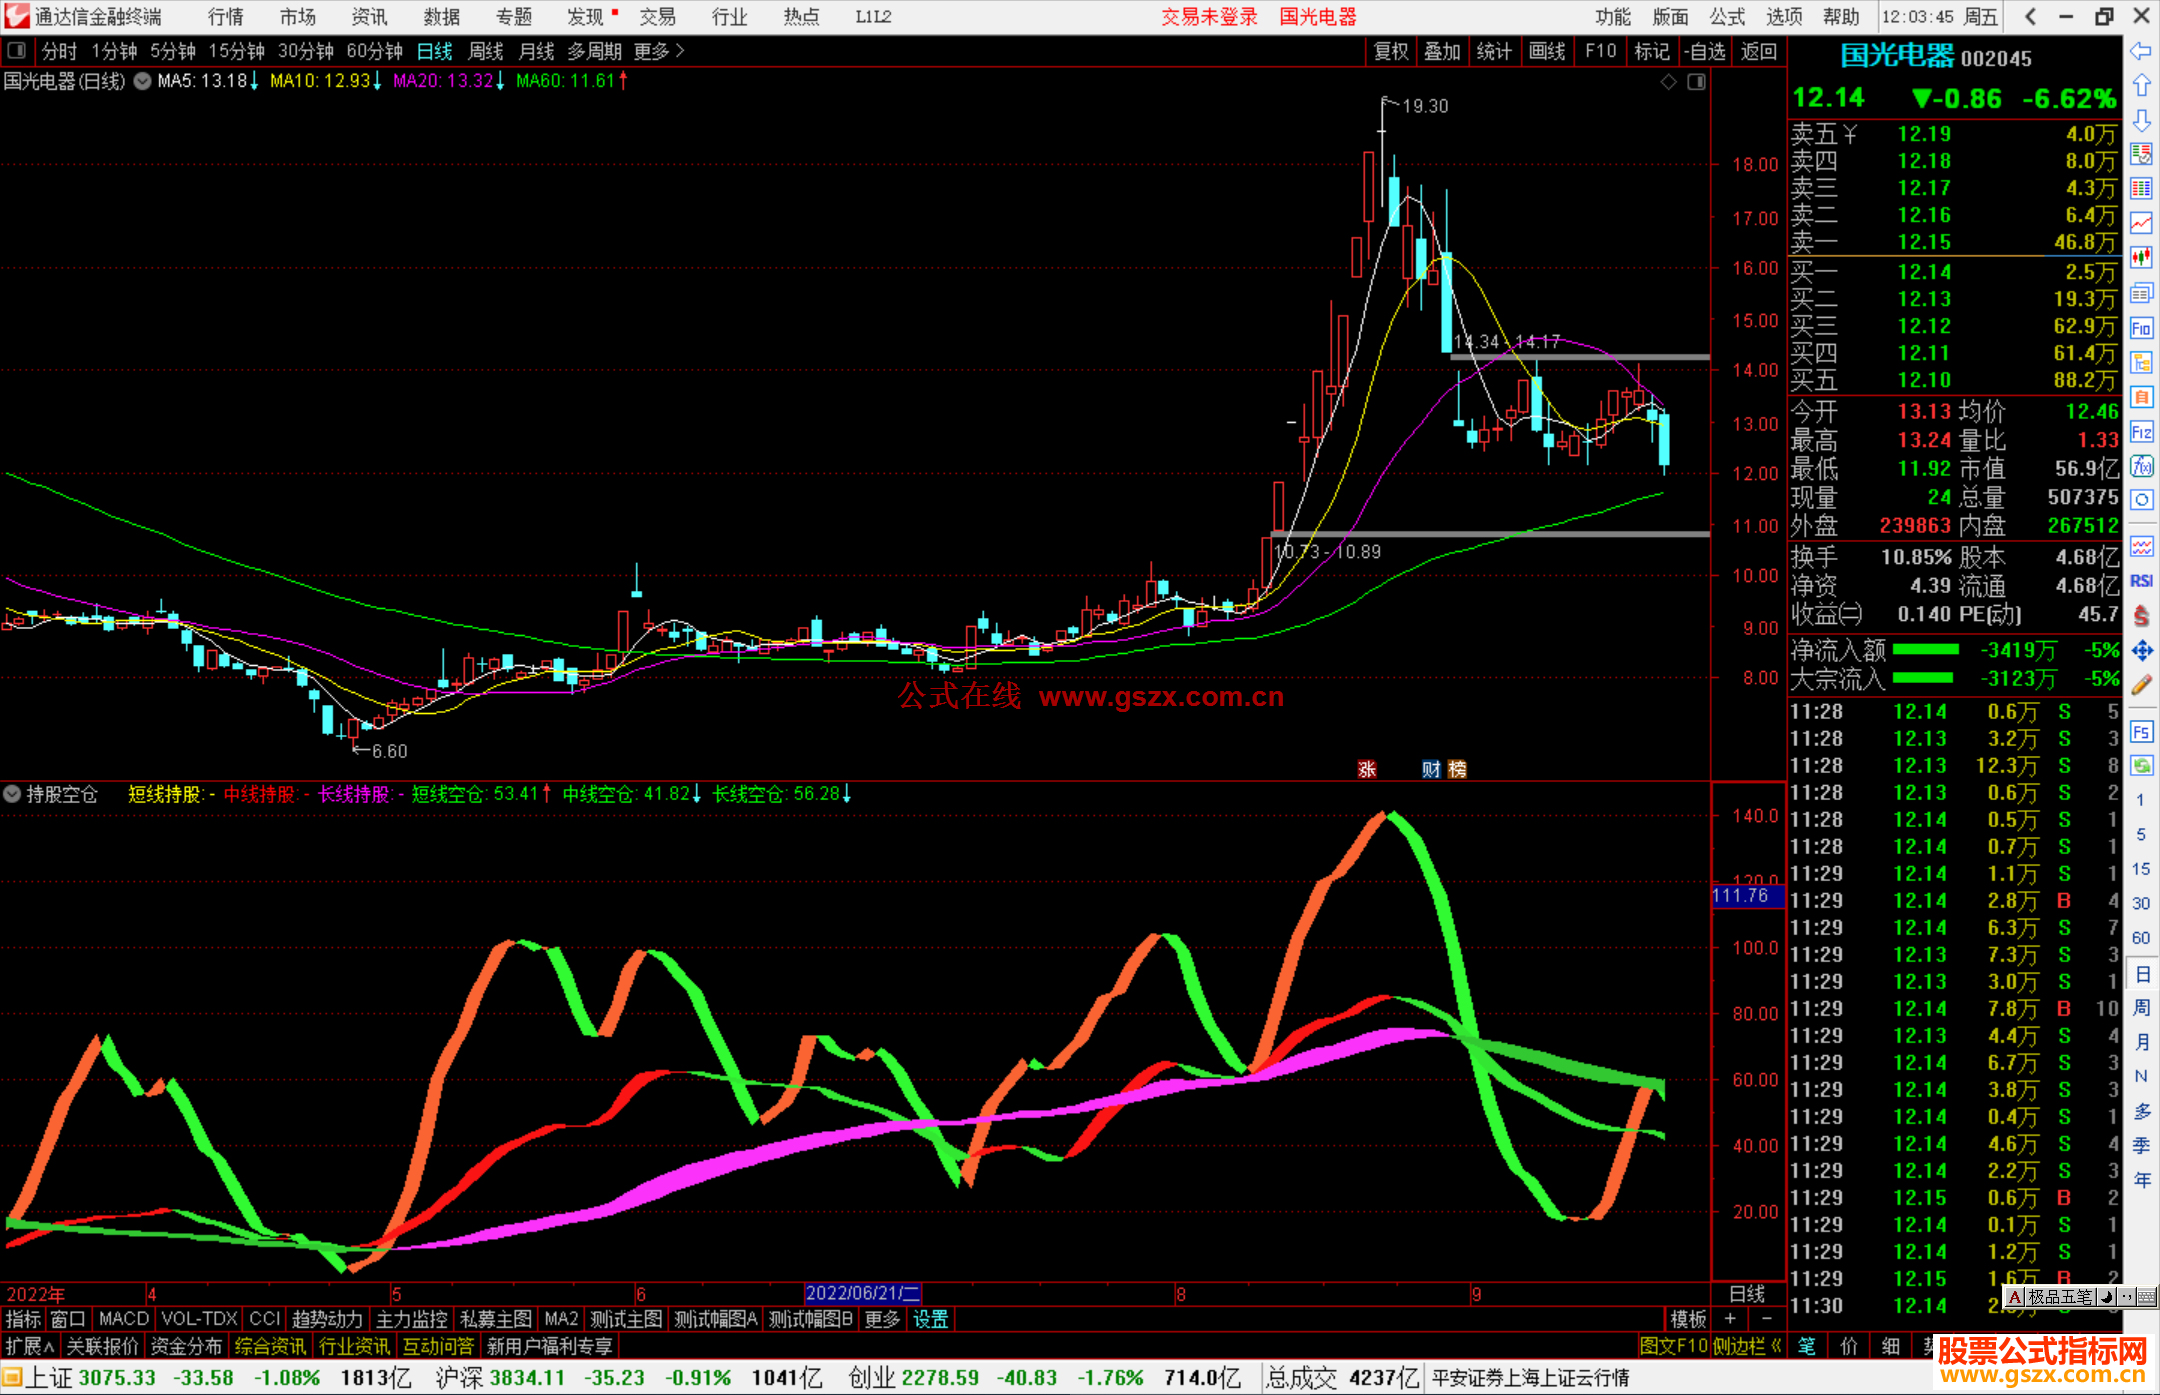This screenshot has height=1395, width=2160.
Task: Open the intraday line chart icon
Action: tap(2141, 224)
